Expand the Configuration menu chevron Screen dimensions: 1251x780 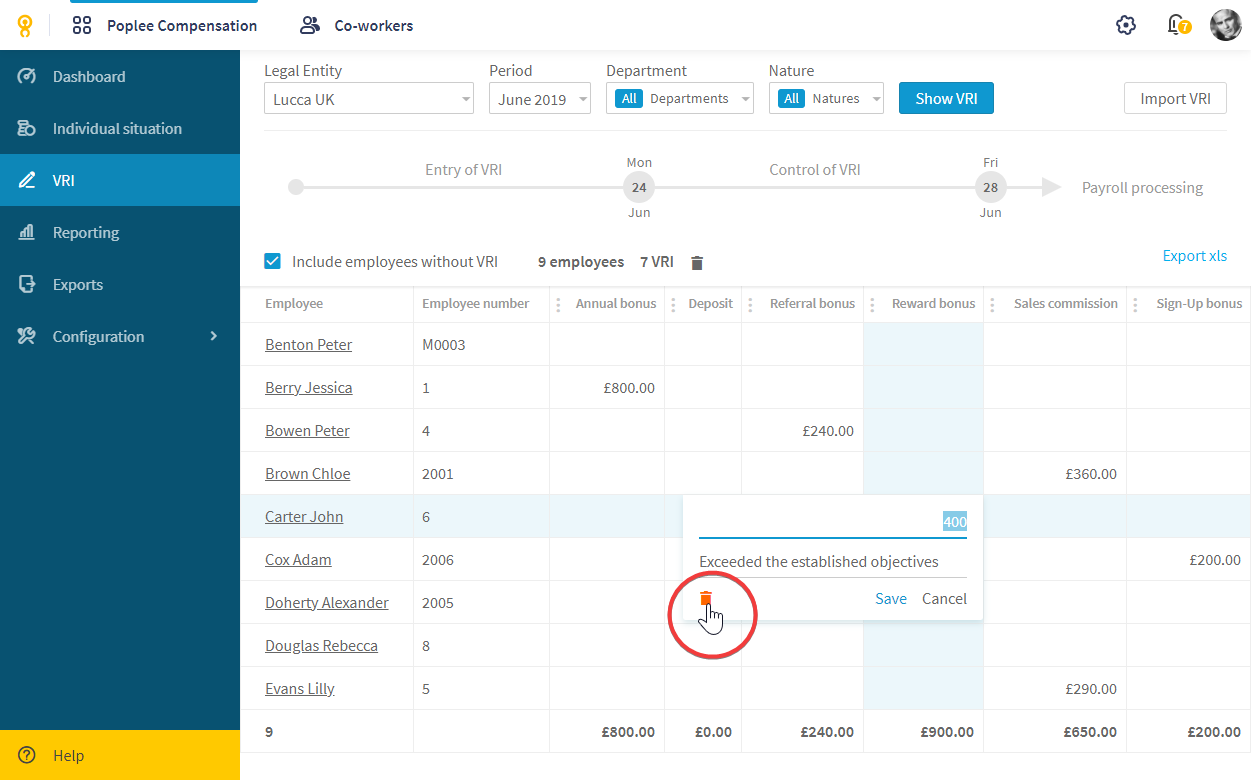coord(213,336)
